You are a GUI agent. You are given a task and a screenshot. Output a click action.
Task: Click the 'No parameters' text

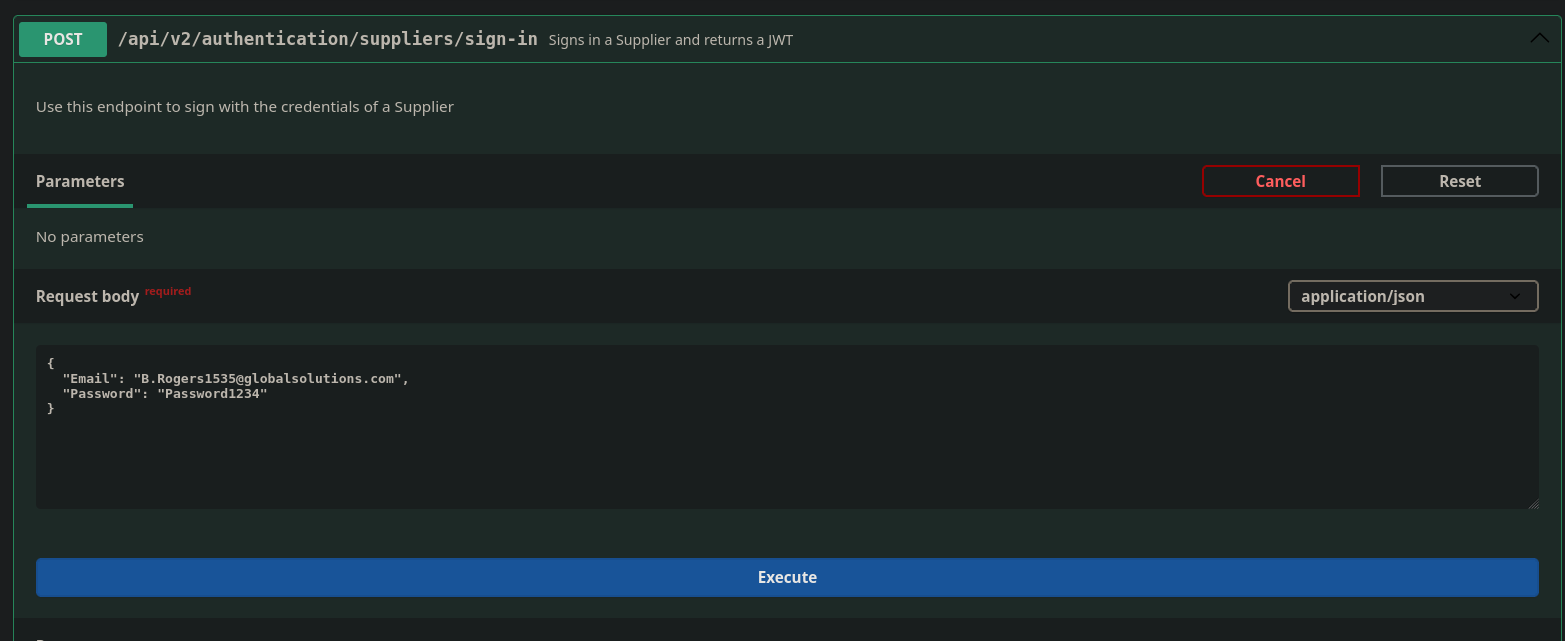(90, 237)
